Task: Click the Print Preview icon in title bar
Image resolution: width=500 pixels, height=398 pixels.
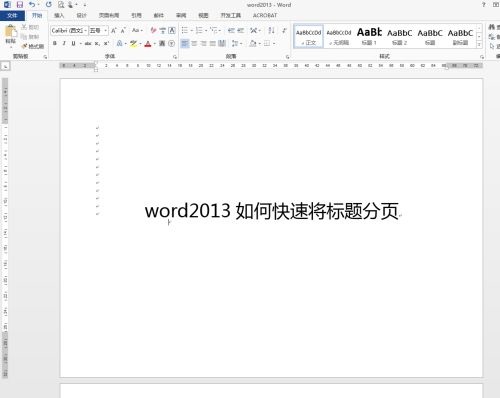Action: click(x=61, y=5)
